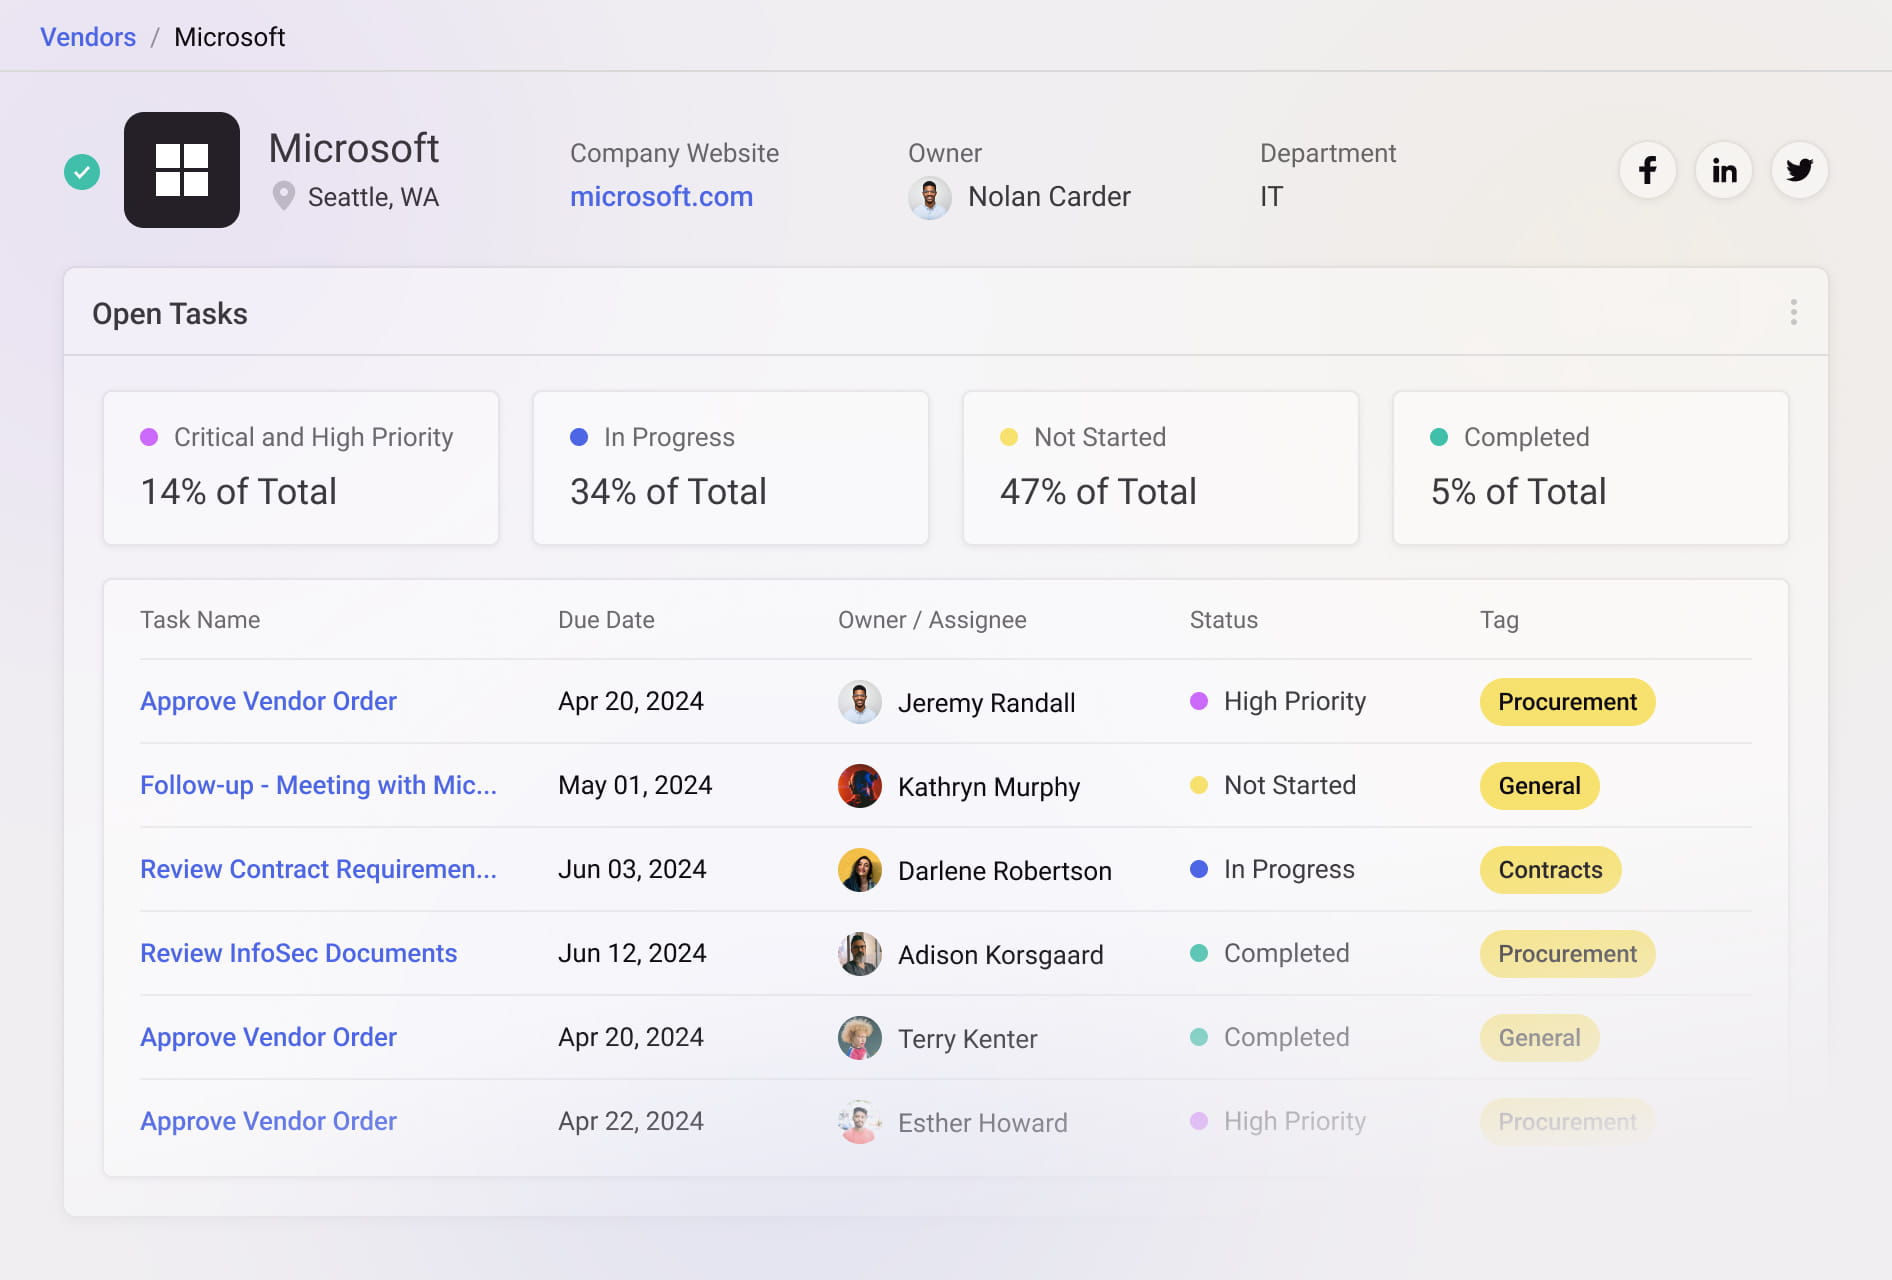Viewport: 1892px width, 1280px height.
Task: Click the Contracts tag
Action: point(1550,870)
